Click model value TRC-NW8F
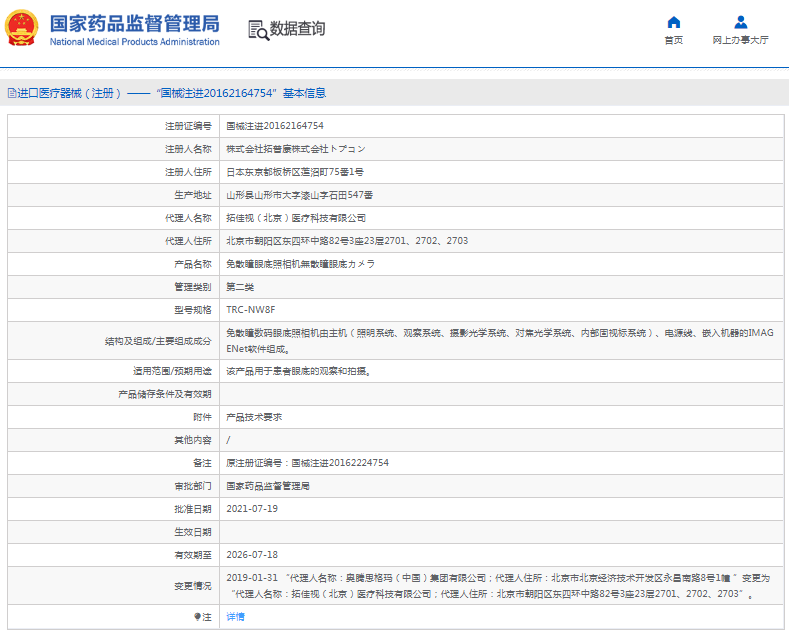This screenshot has height=635, width=789. click(x=251, y=310)
